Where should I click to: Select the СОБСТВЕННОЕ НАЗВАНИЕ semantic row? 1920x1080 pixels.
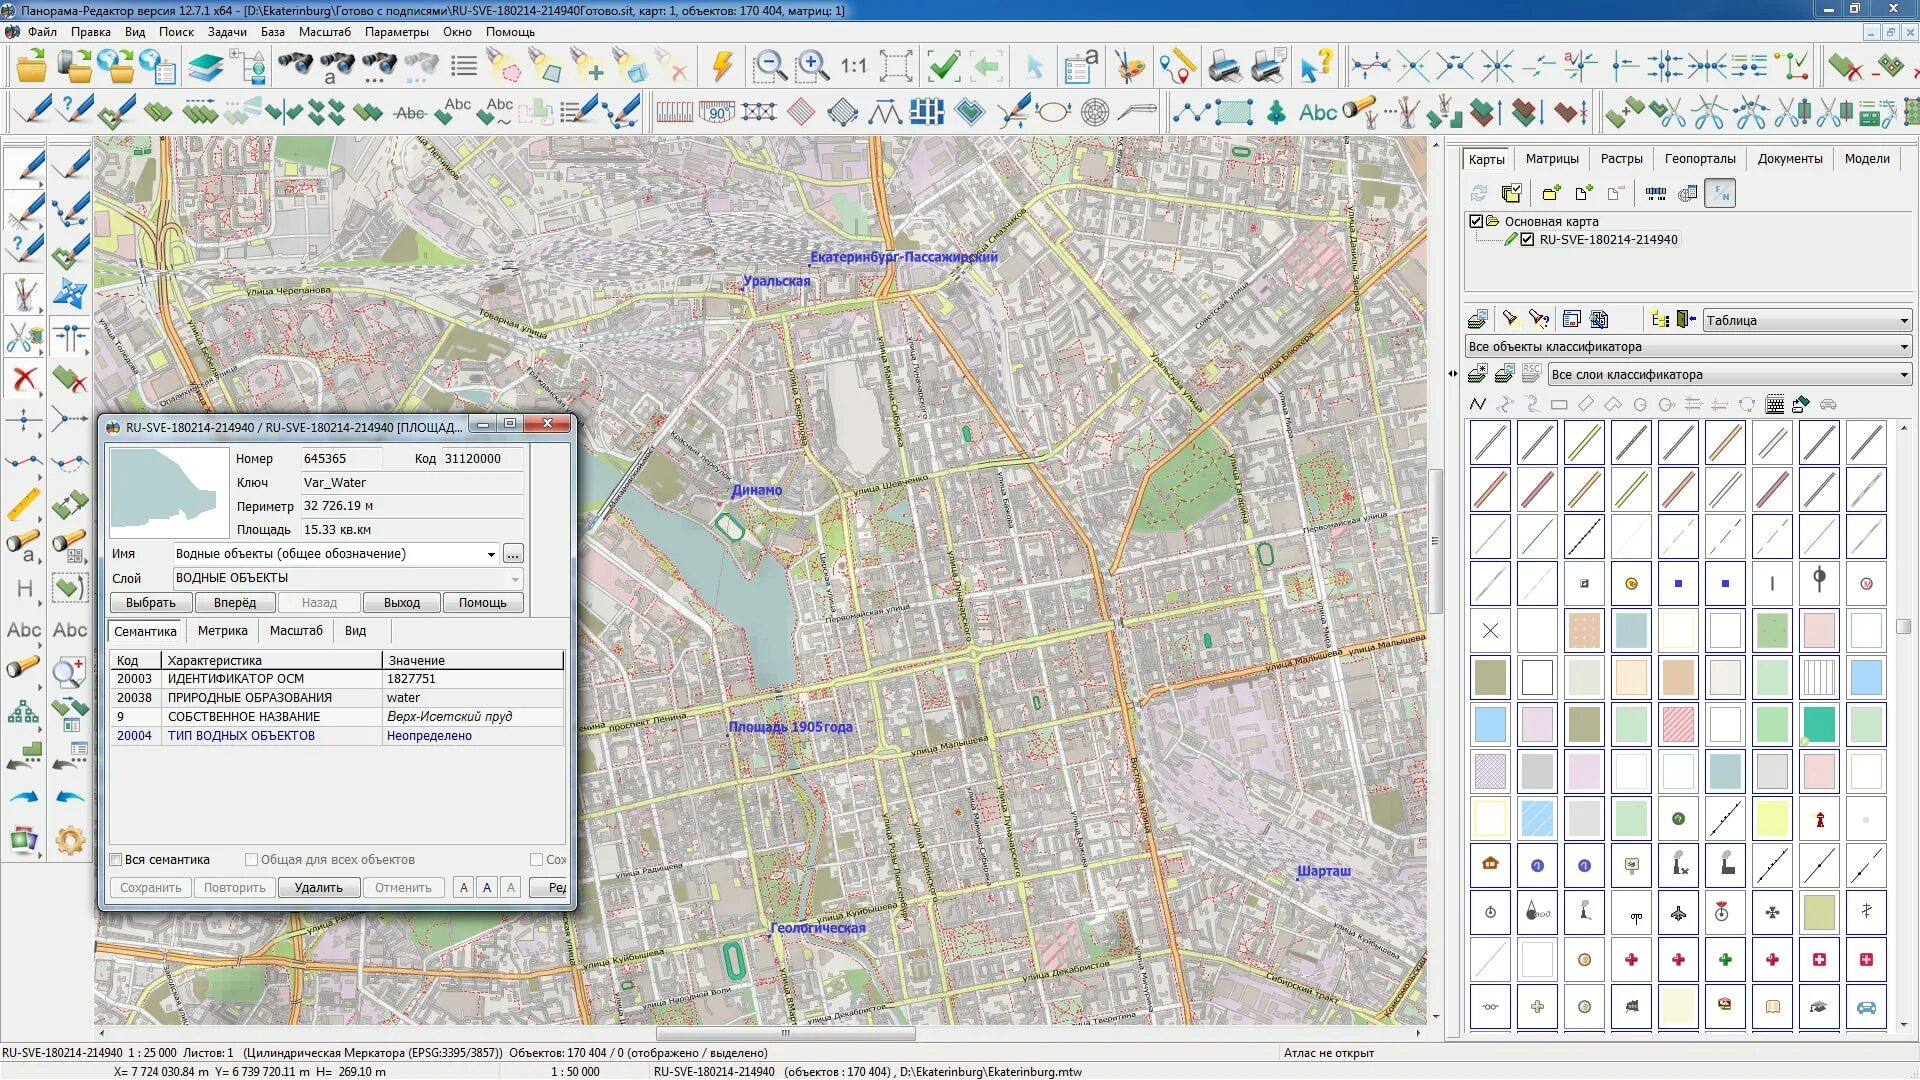point(337,716)
